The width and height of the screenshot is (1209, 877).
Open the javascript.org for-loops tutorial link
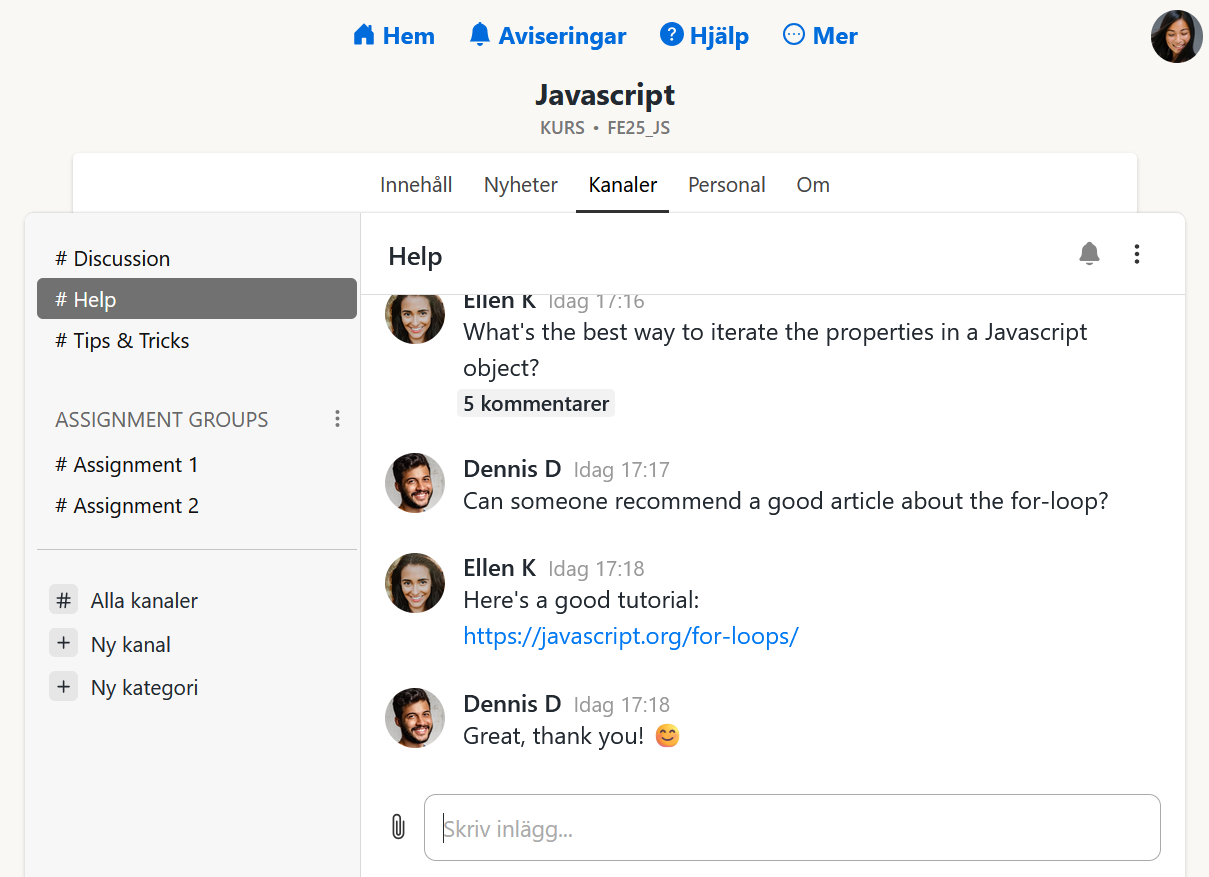click(630, 636)
